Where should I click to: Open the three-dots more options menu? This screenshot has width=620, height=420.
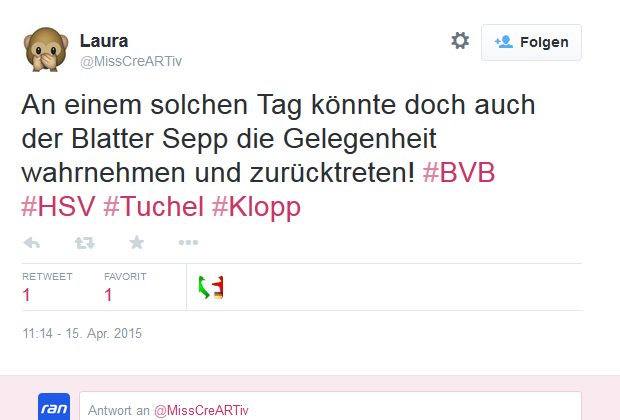point(188,242)
